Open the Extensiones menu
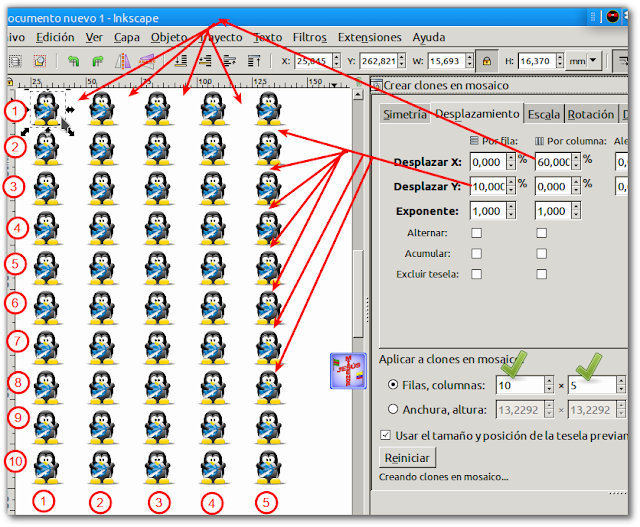Image resolution: width=640 pixels, height=527 pixels. point(369,37)
